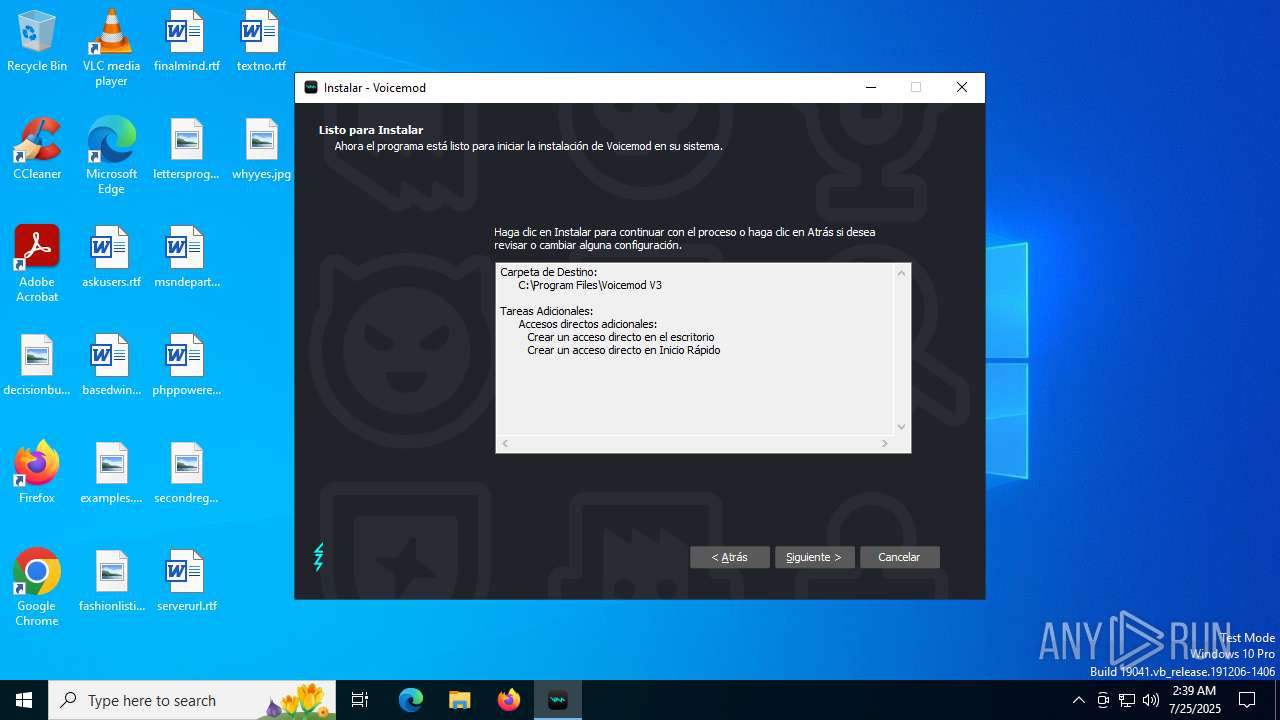Select secondreg image file icon
The width and height of the screenshot is (1280, 720).
click(x=186, y=474)
